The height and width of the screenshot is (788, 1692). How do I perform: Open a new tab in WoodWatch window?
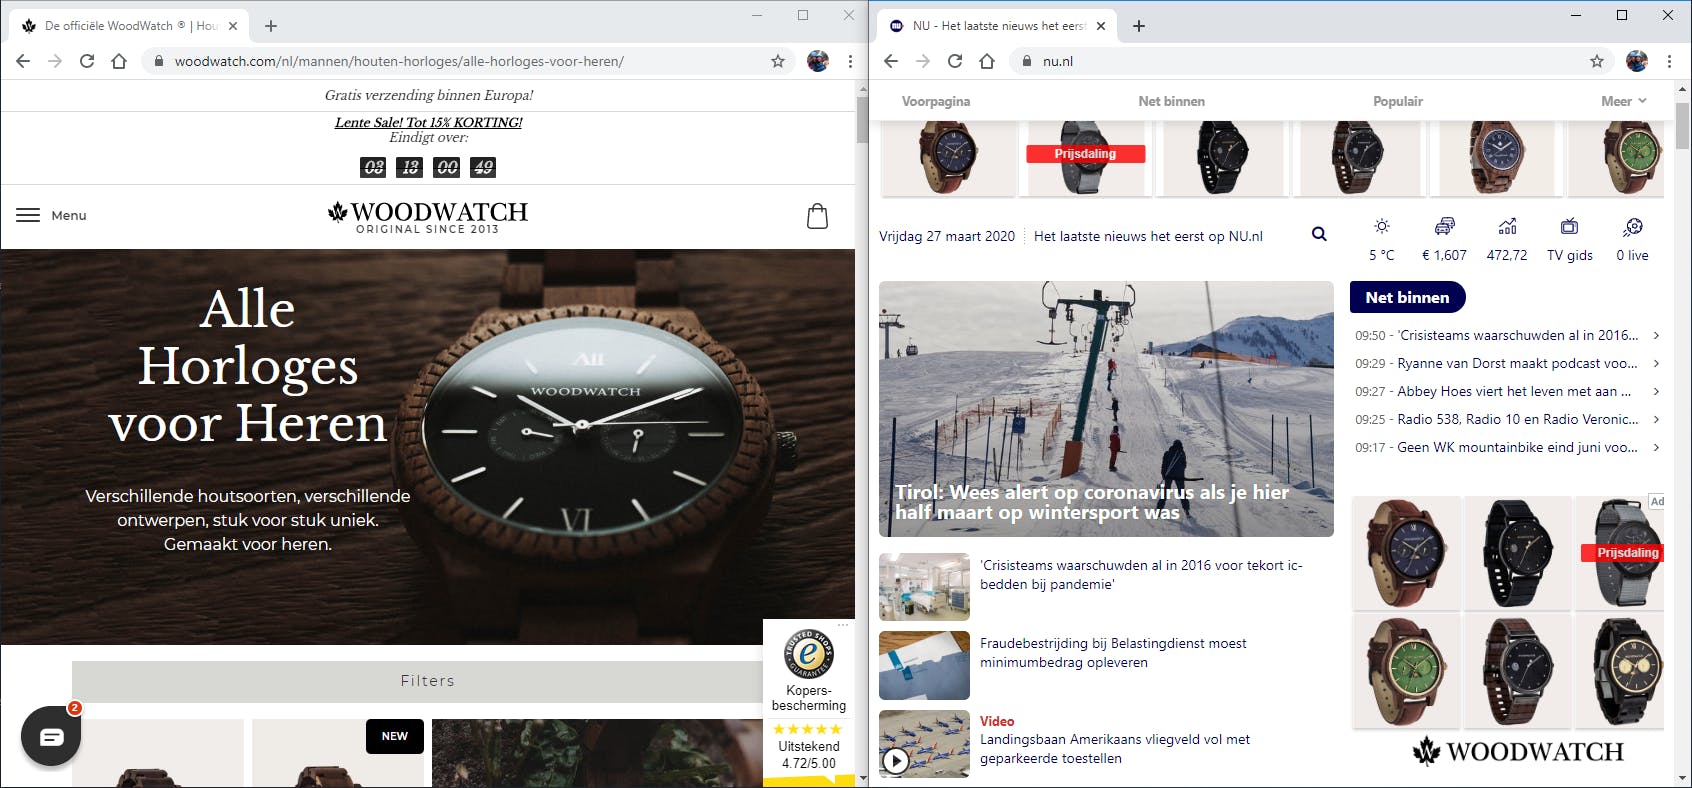pyautogui.click(x=271, y=26)
